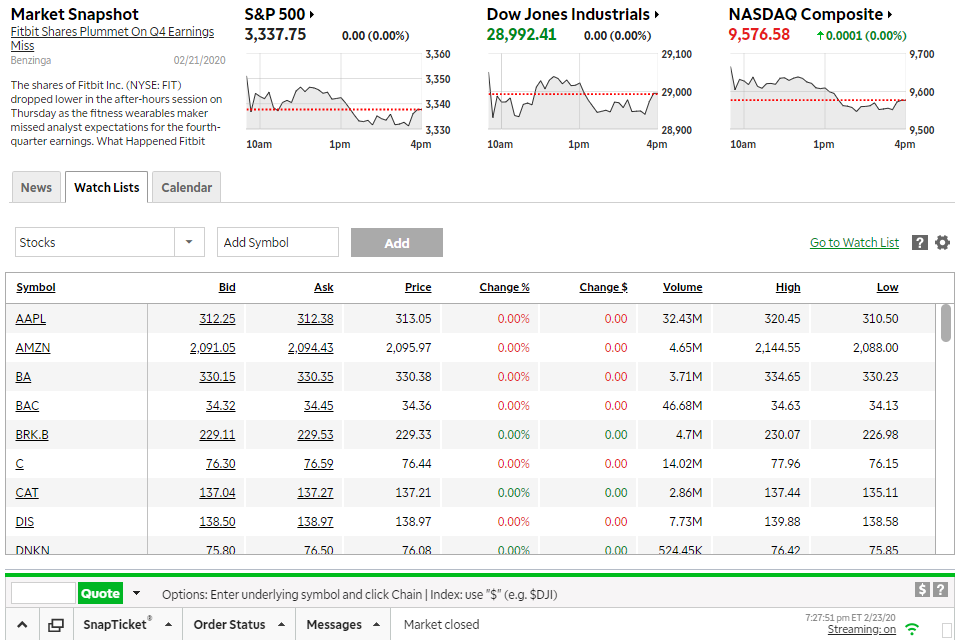
Task: Open the DIS symbol link
Action: click(x=24, y=522)
